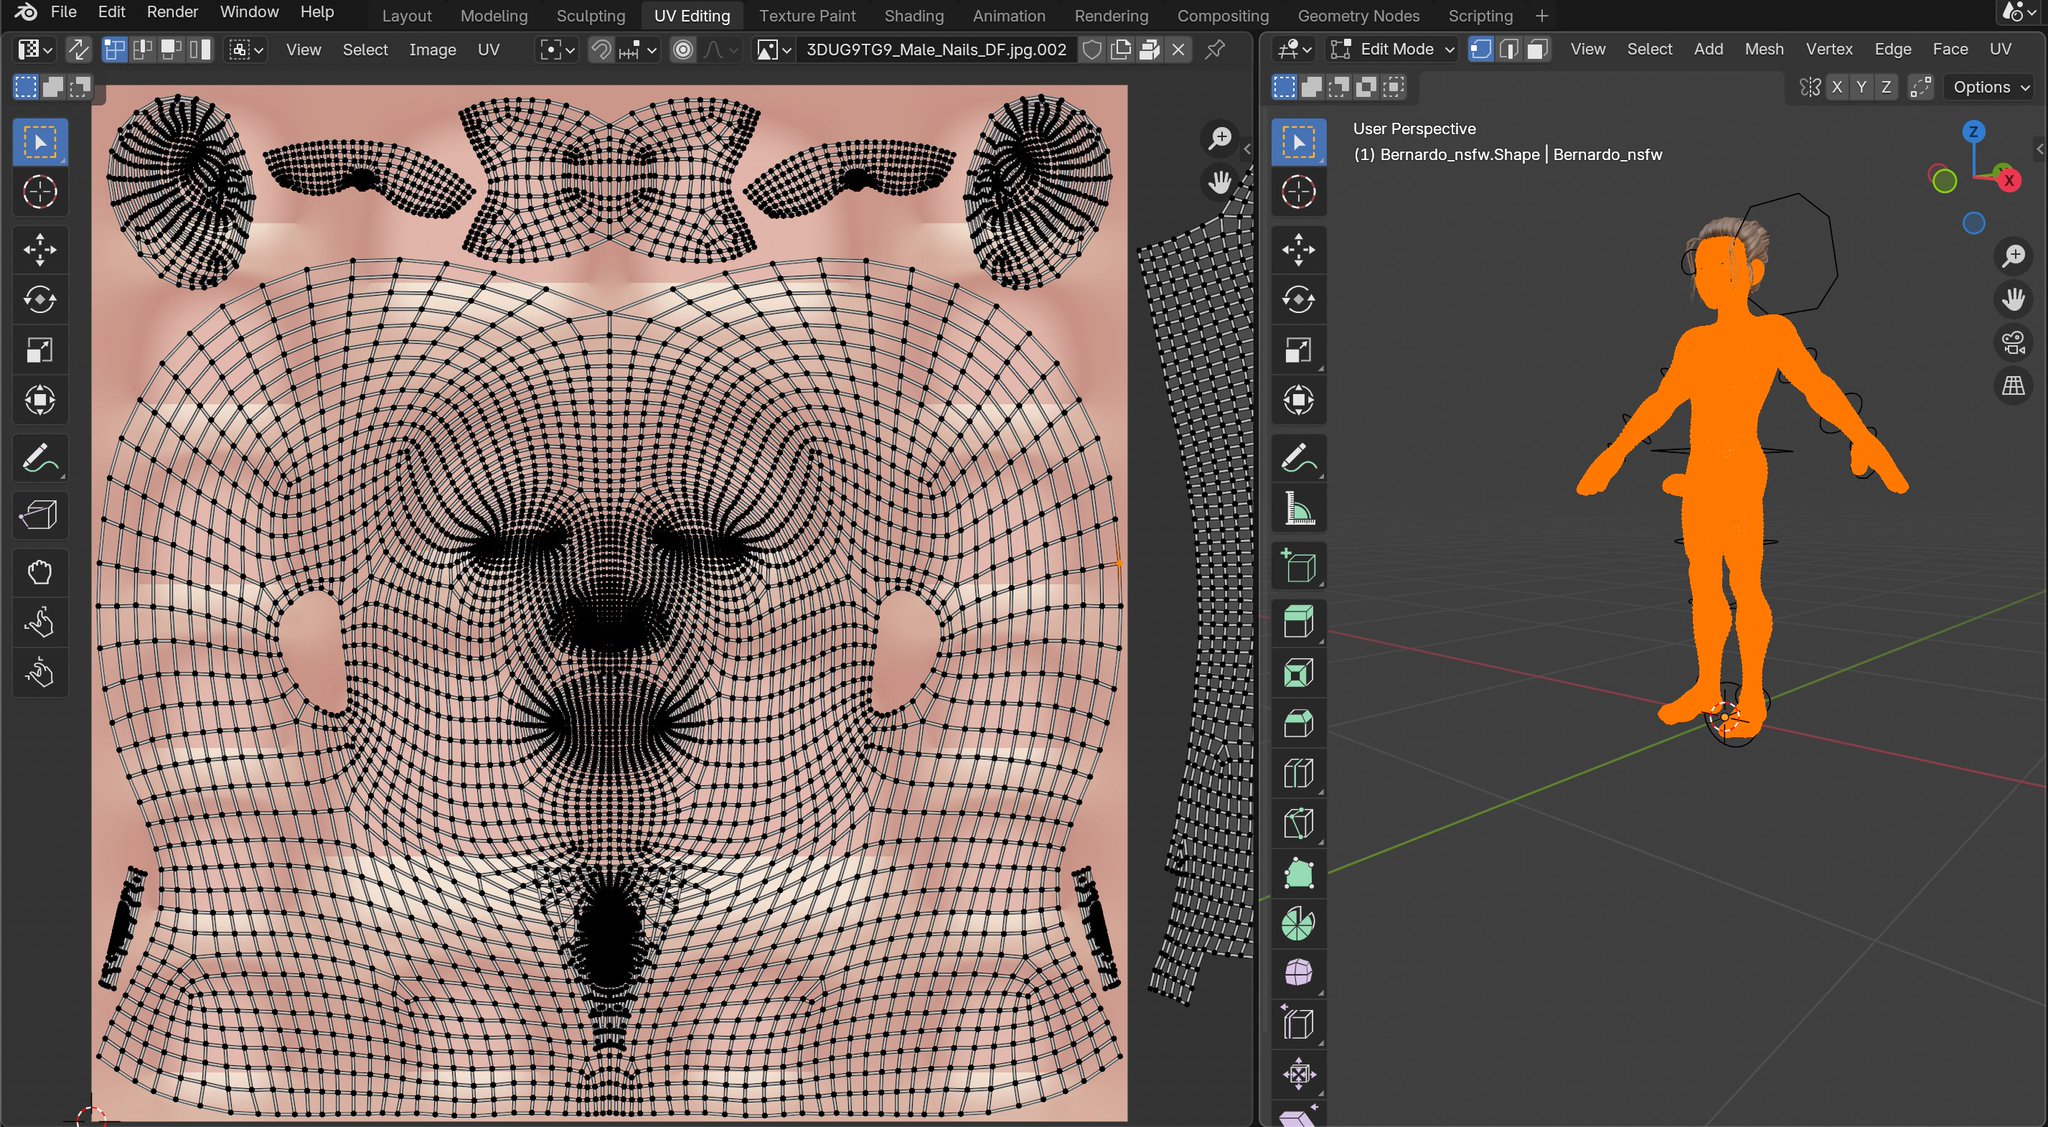The width and height of the screenshot is (2048, 1127).
Task: Select the UV editor Annotate tool
Action: [x=40, y=458]
